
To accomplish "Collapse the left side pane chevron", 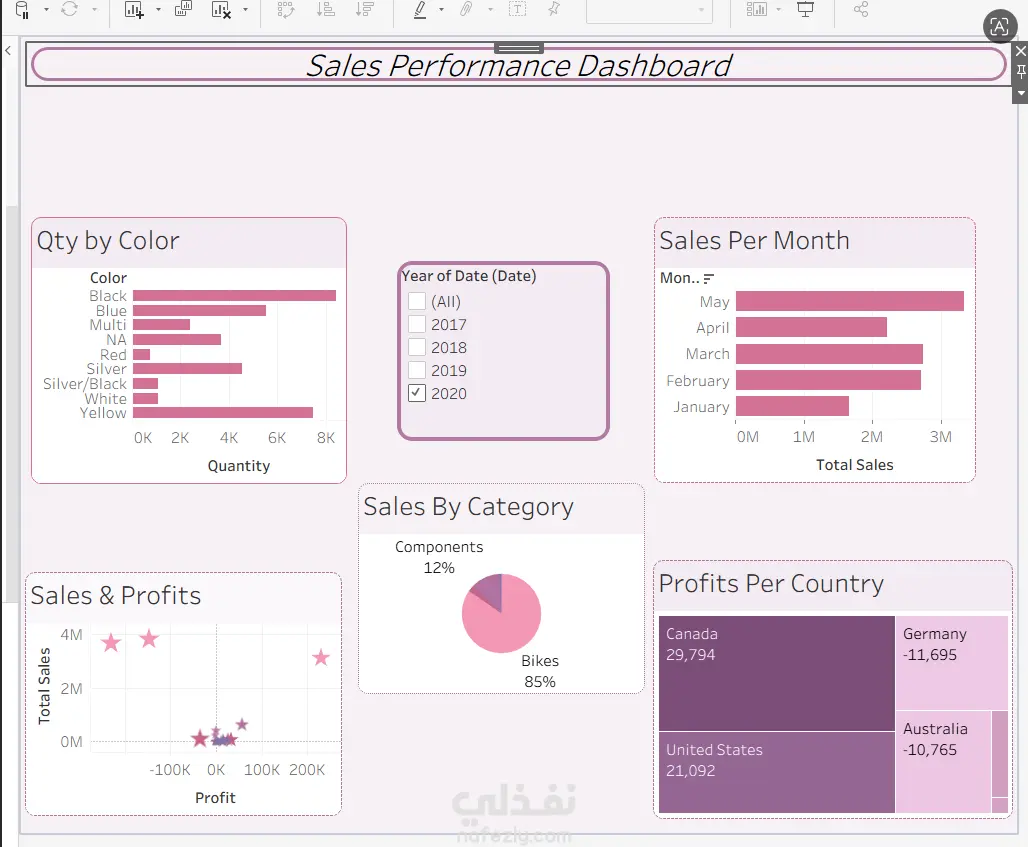I will click(8, 50).
